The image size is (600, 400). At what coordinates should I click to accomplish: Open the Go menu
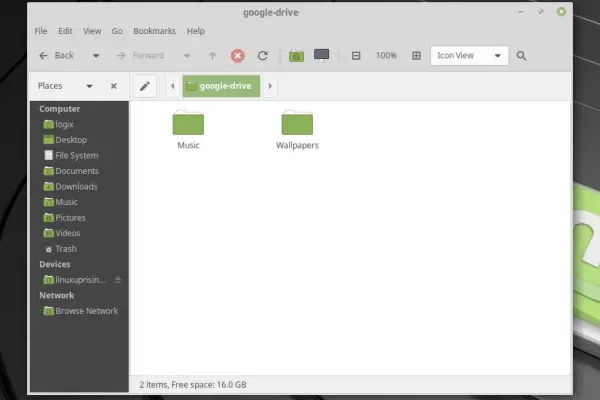(117, 31)
